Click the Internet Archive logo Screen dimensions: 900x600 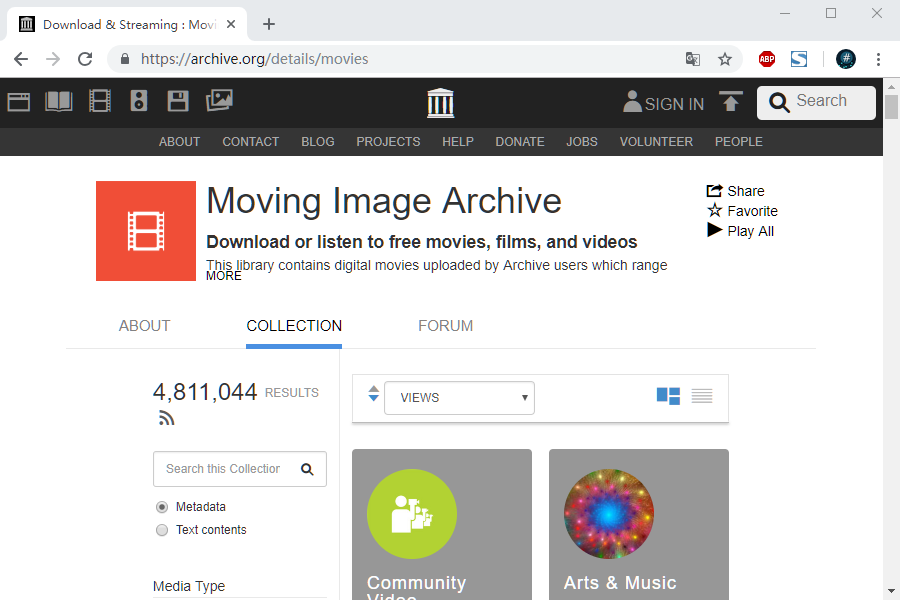click(440, 103)
